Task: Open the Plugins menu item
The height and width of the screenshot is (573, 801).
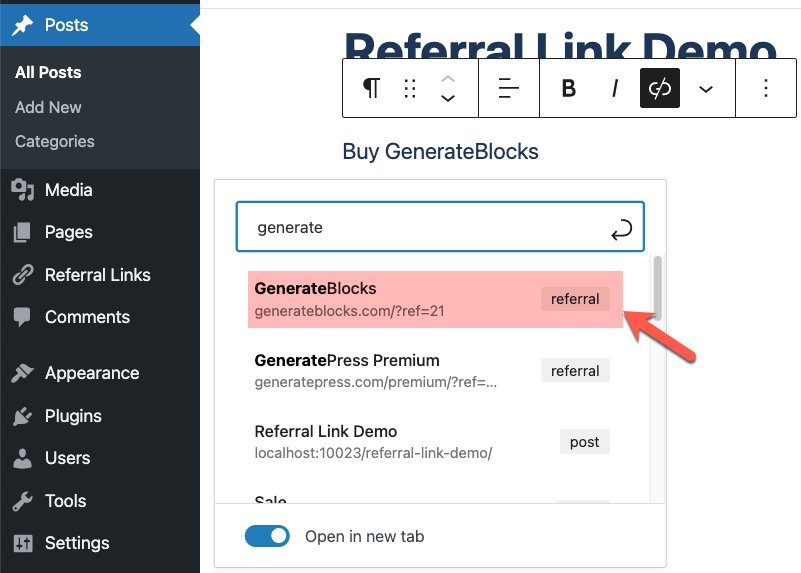Action: [x=73, y=416]
